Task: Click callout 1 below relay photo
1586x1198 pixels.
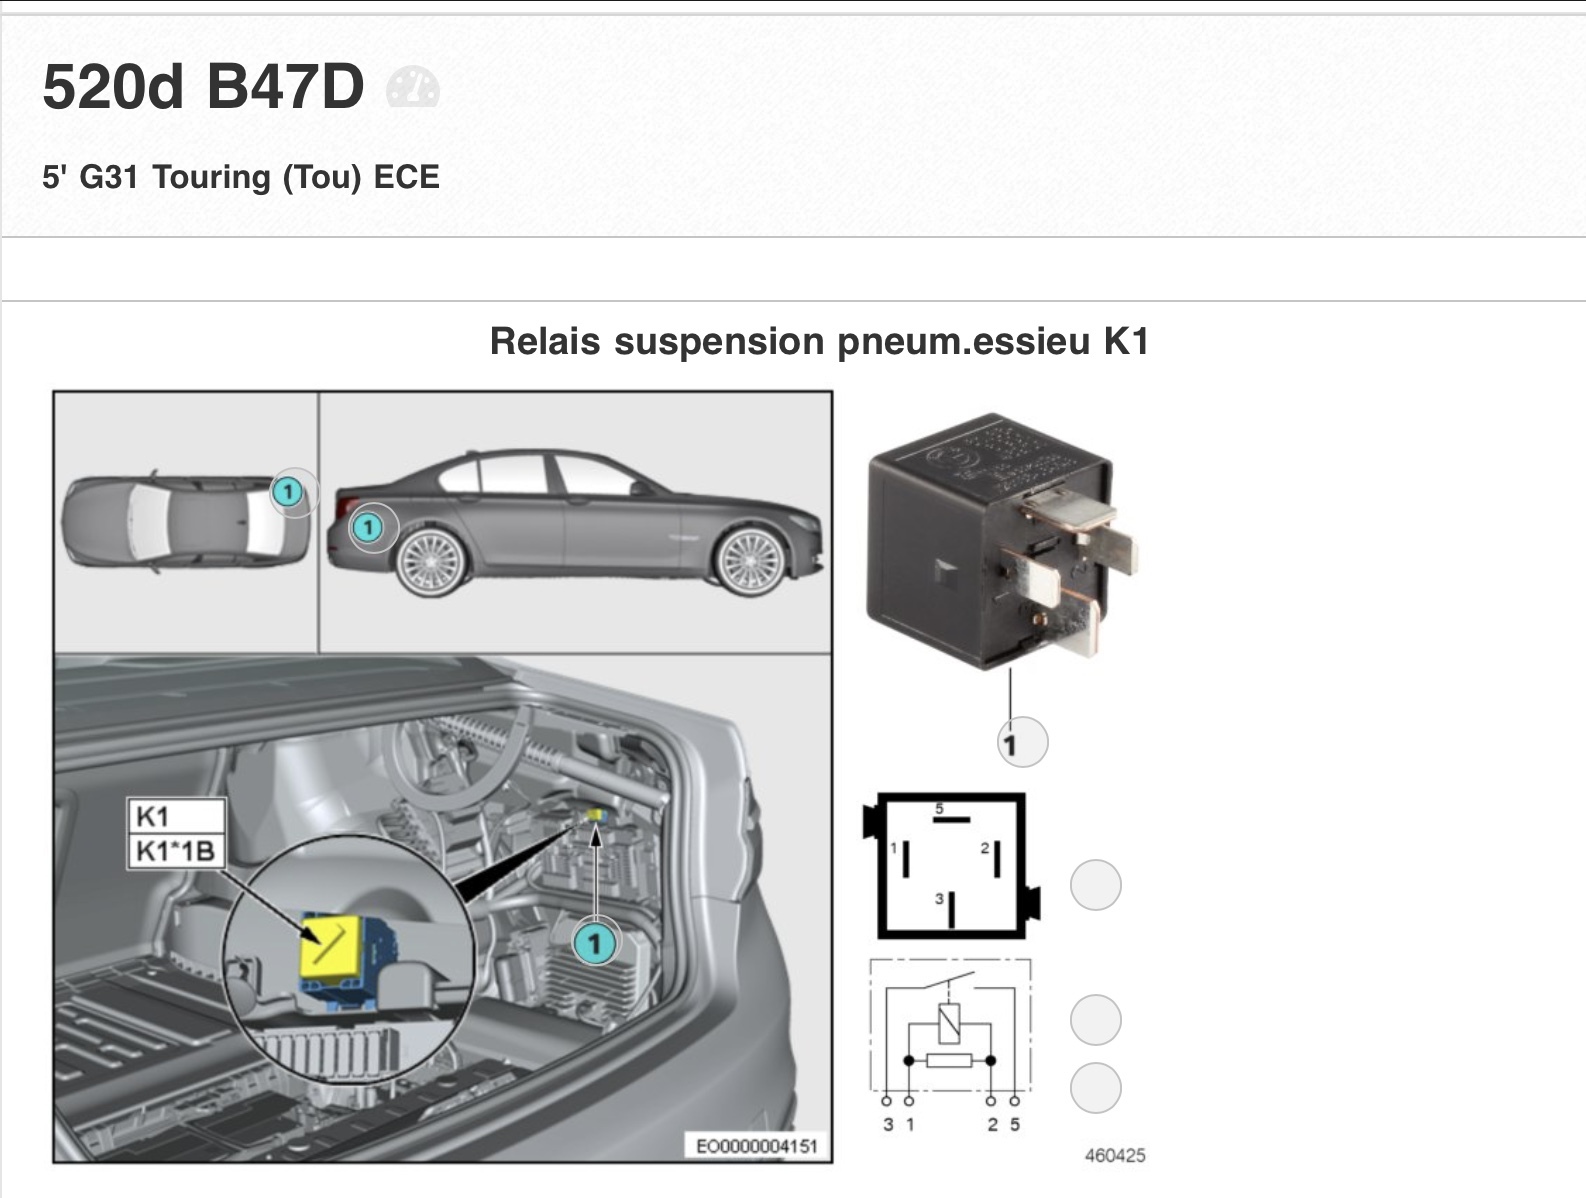Action: [1021, 743]
